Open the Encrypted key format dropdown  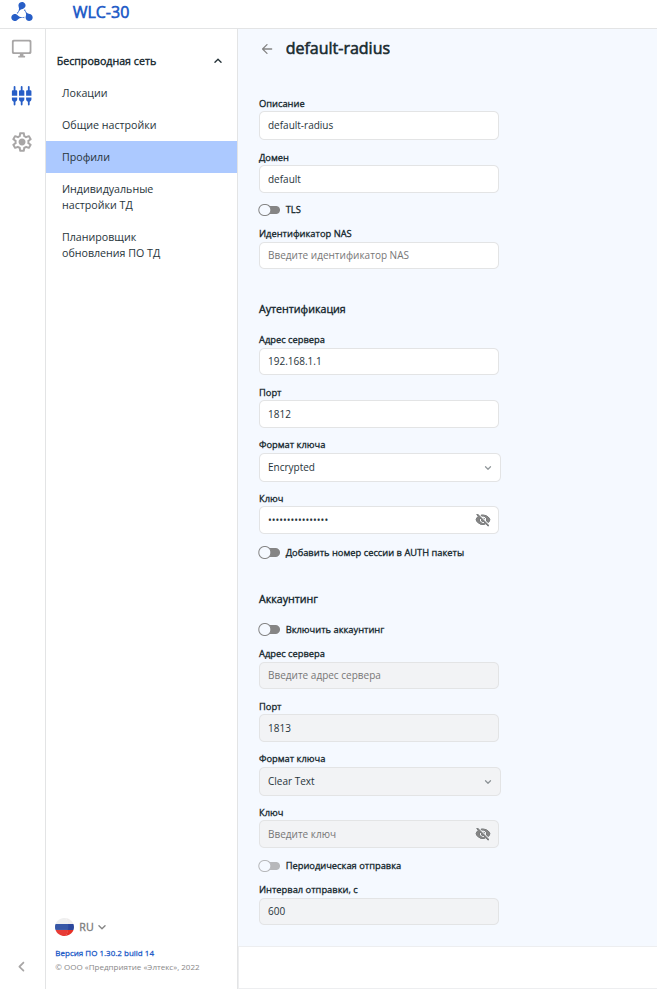[379, 467]
